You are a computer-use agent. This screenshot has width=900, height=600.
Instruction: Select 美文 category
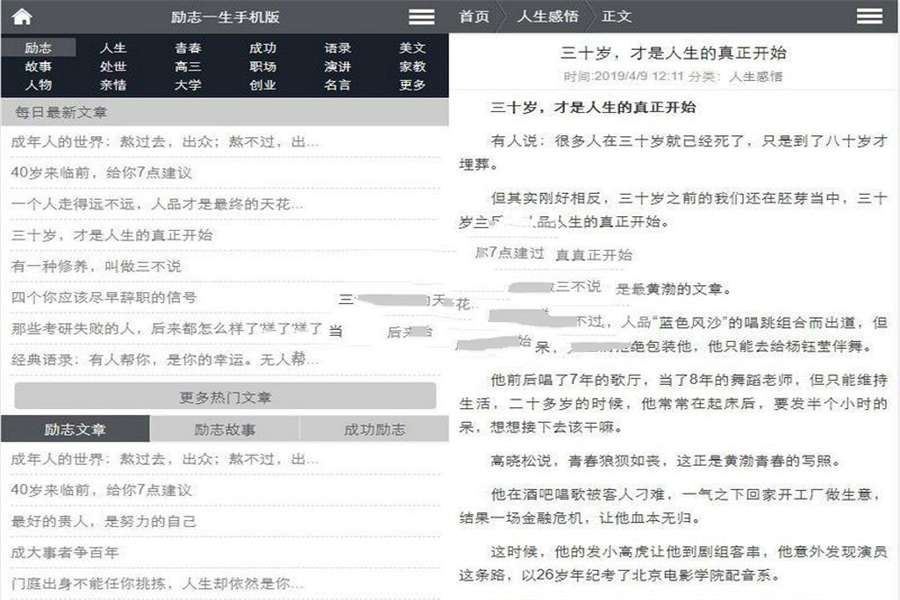pyautogui.click(x=412, y=48)
